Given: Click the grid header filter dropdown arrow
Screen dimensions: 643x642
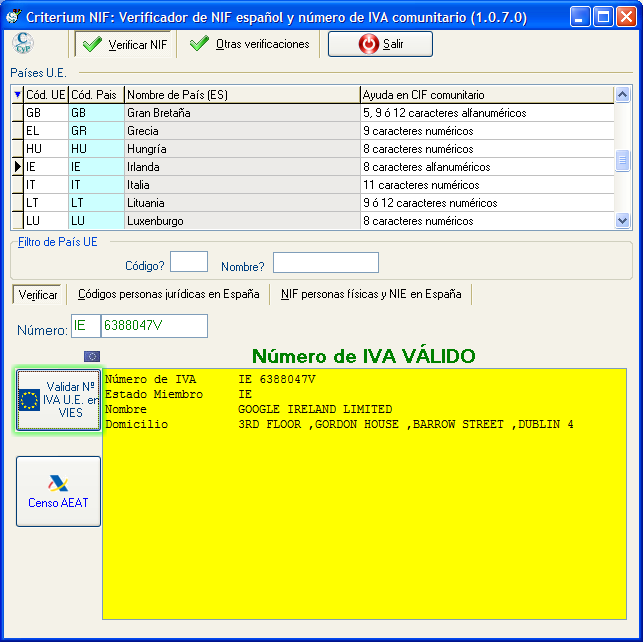Looking at the screenshot, I should coord(17,95).
